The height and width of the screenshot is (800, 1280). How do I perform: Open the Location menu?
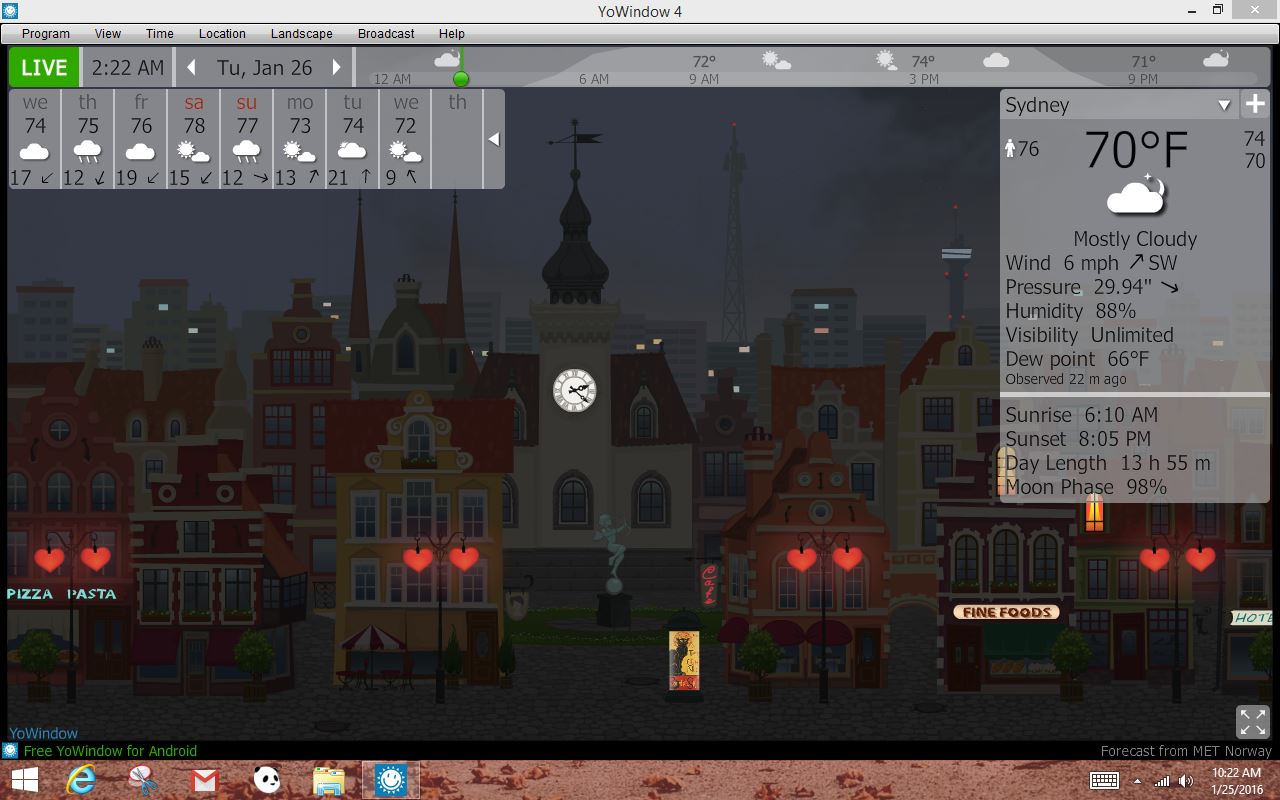point(222,33)
